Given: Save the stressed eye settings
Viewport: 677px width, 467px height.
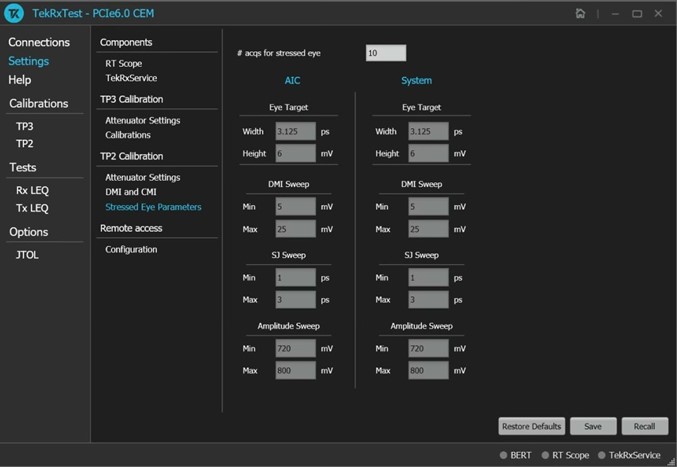Looking at the screenshot, I should click(593, 426).
